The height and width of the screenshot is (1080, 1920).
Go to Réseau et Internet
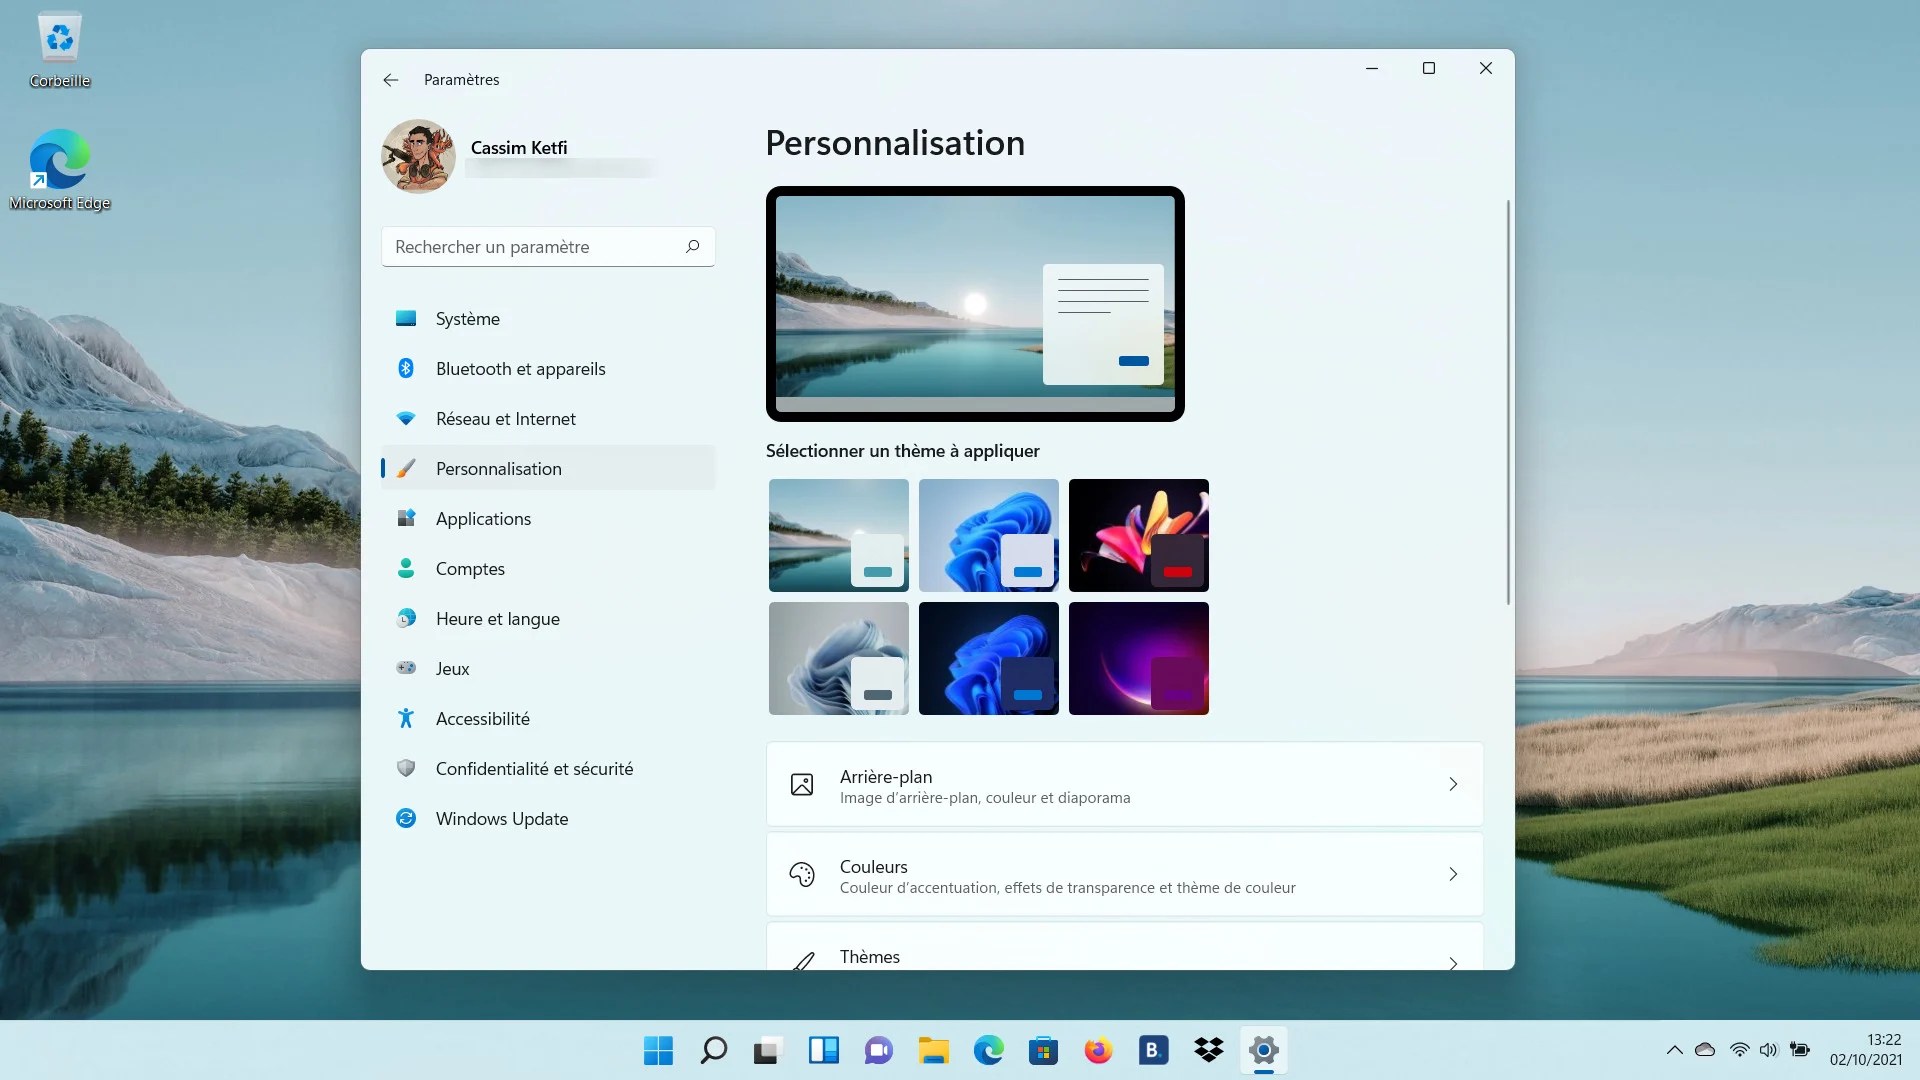click(x=548, y=419)
